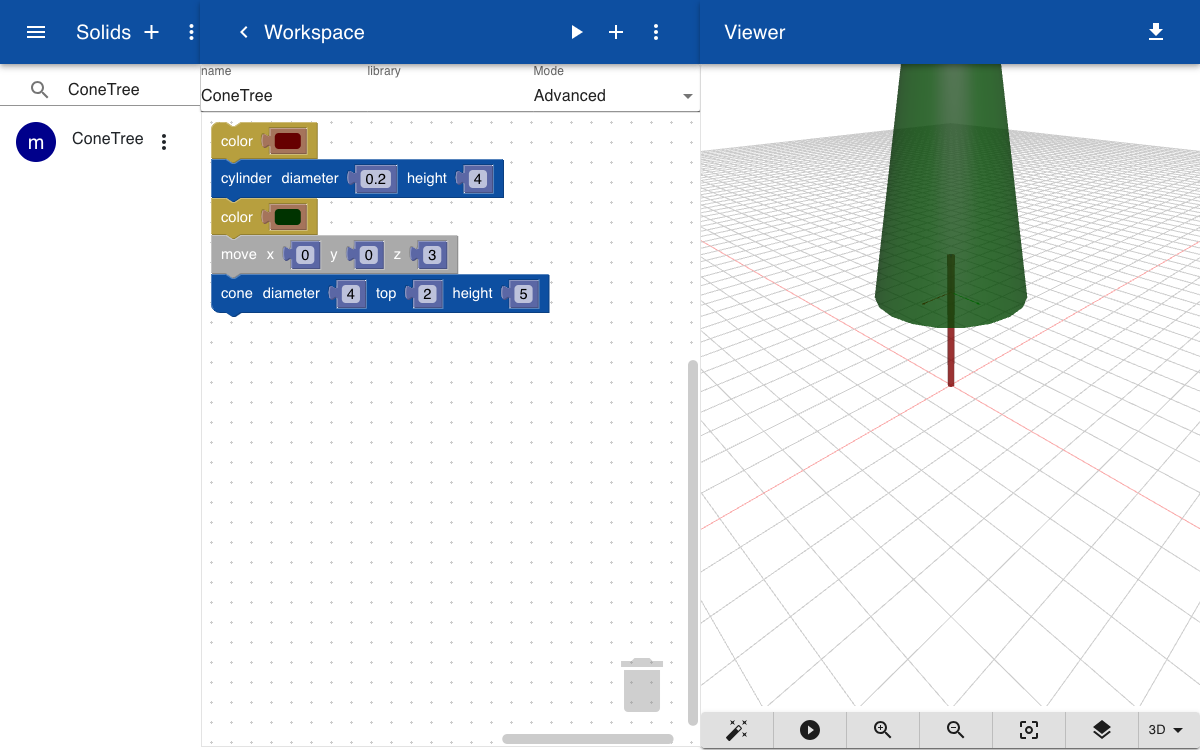This screenshot has width=1200, height=750.
Task: Click the ConeTree name input field
Action: pyautogui.click(x=284, y=96)
